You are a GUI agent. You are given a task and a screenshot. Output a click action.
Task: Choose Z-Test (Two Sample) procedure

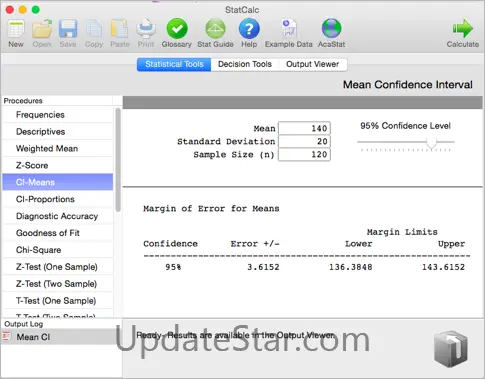(58, 284)
